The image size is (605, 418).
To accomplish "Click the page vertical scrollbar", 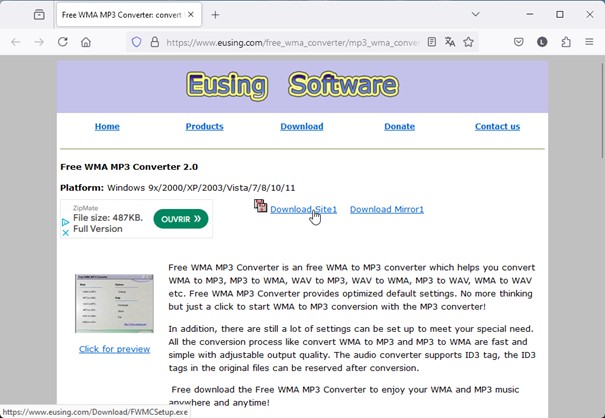I will point(602,110).
